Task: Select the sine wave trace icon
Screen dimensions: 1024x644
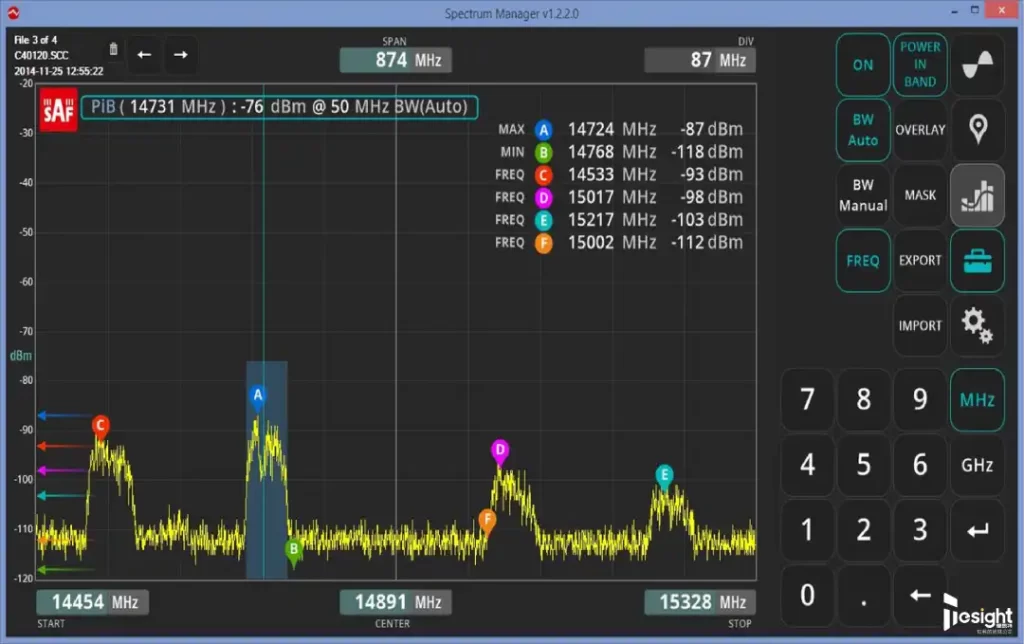Action: point(977,65)
